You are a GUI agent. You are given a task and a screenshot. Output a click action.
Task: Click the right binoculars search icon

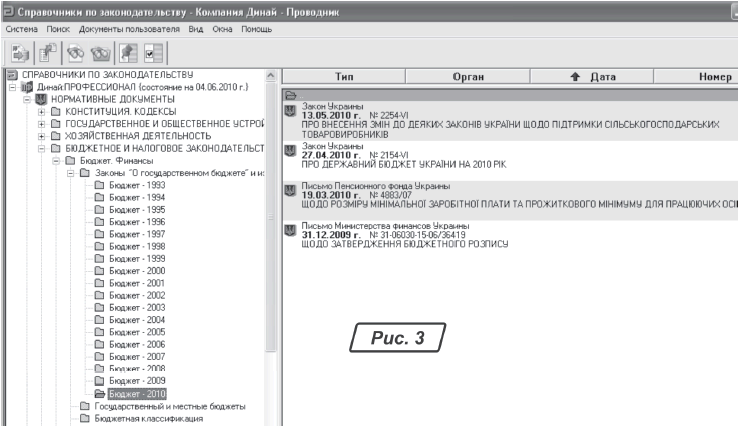(x=101, y=53)
